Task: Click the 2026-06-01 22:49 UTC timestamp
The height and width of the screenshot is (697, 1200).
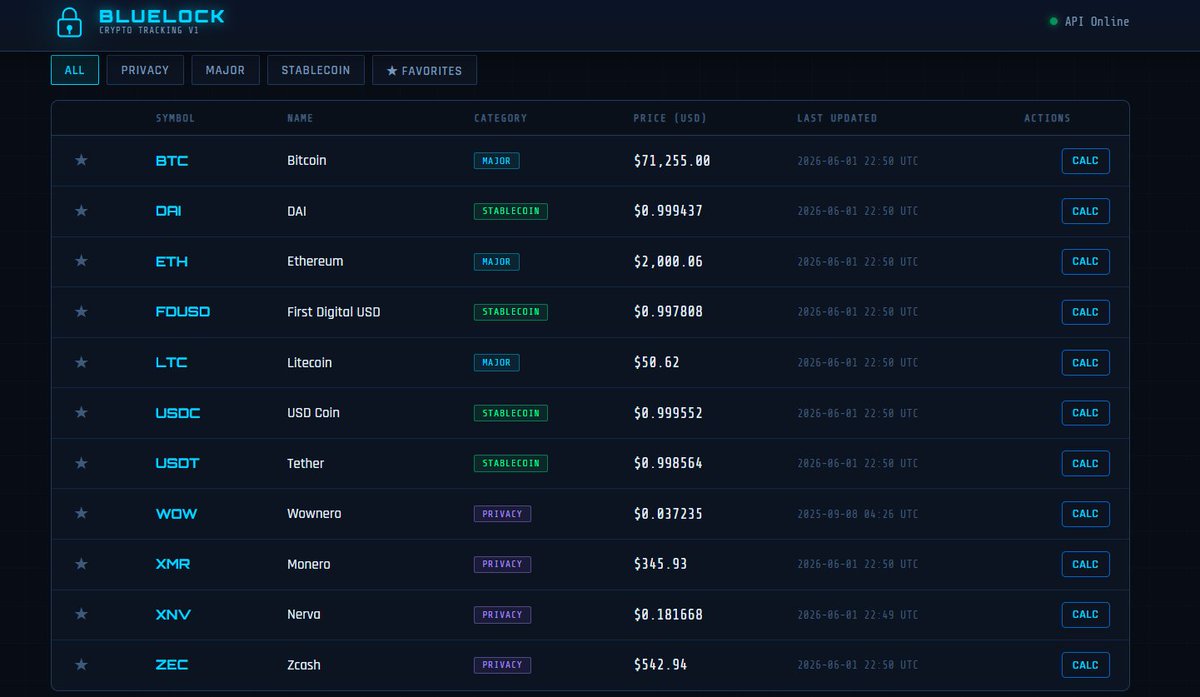Action: [857, 614]
